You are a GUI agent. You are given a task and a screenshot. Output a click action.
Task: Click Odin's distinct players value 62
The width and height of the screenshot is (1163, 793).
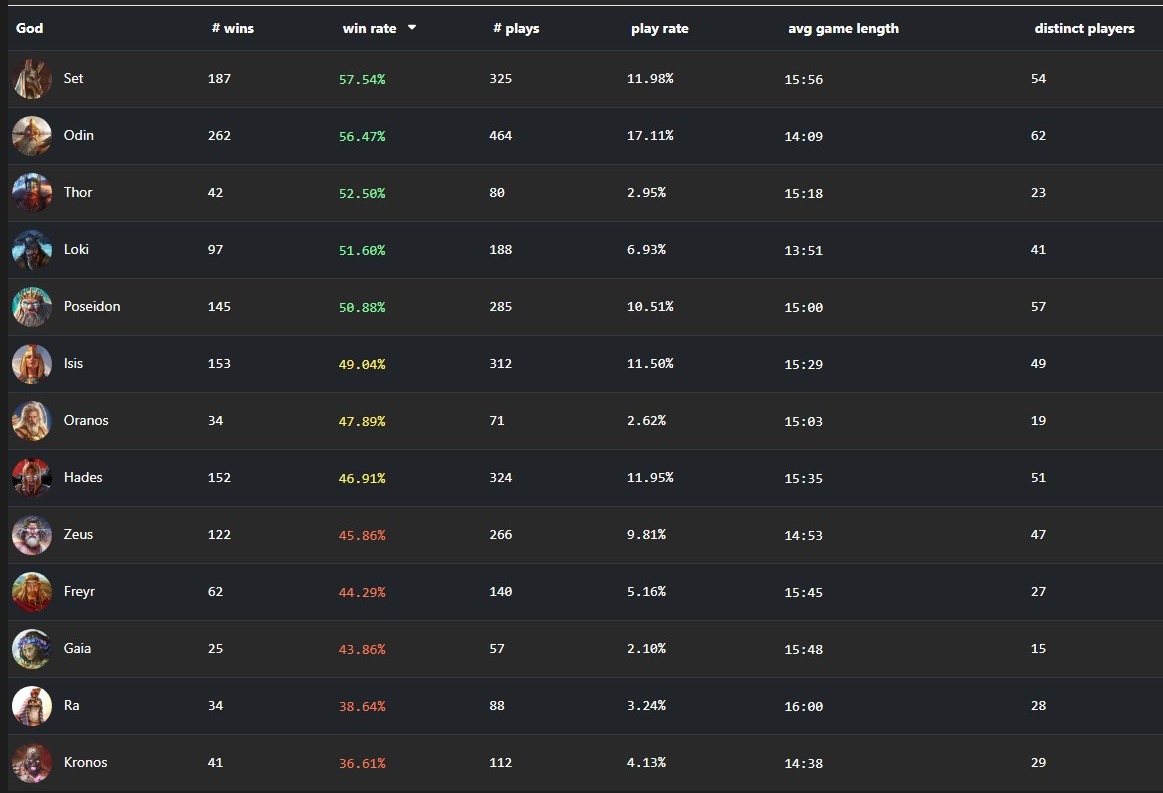point(1038,136)
